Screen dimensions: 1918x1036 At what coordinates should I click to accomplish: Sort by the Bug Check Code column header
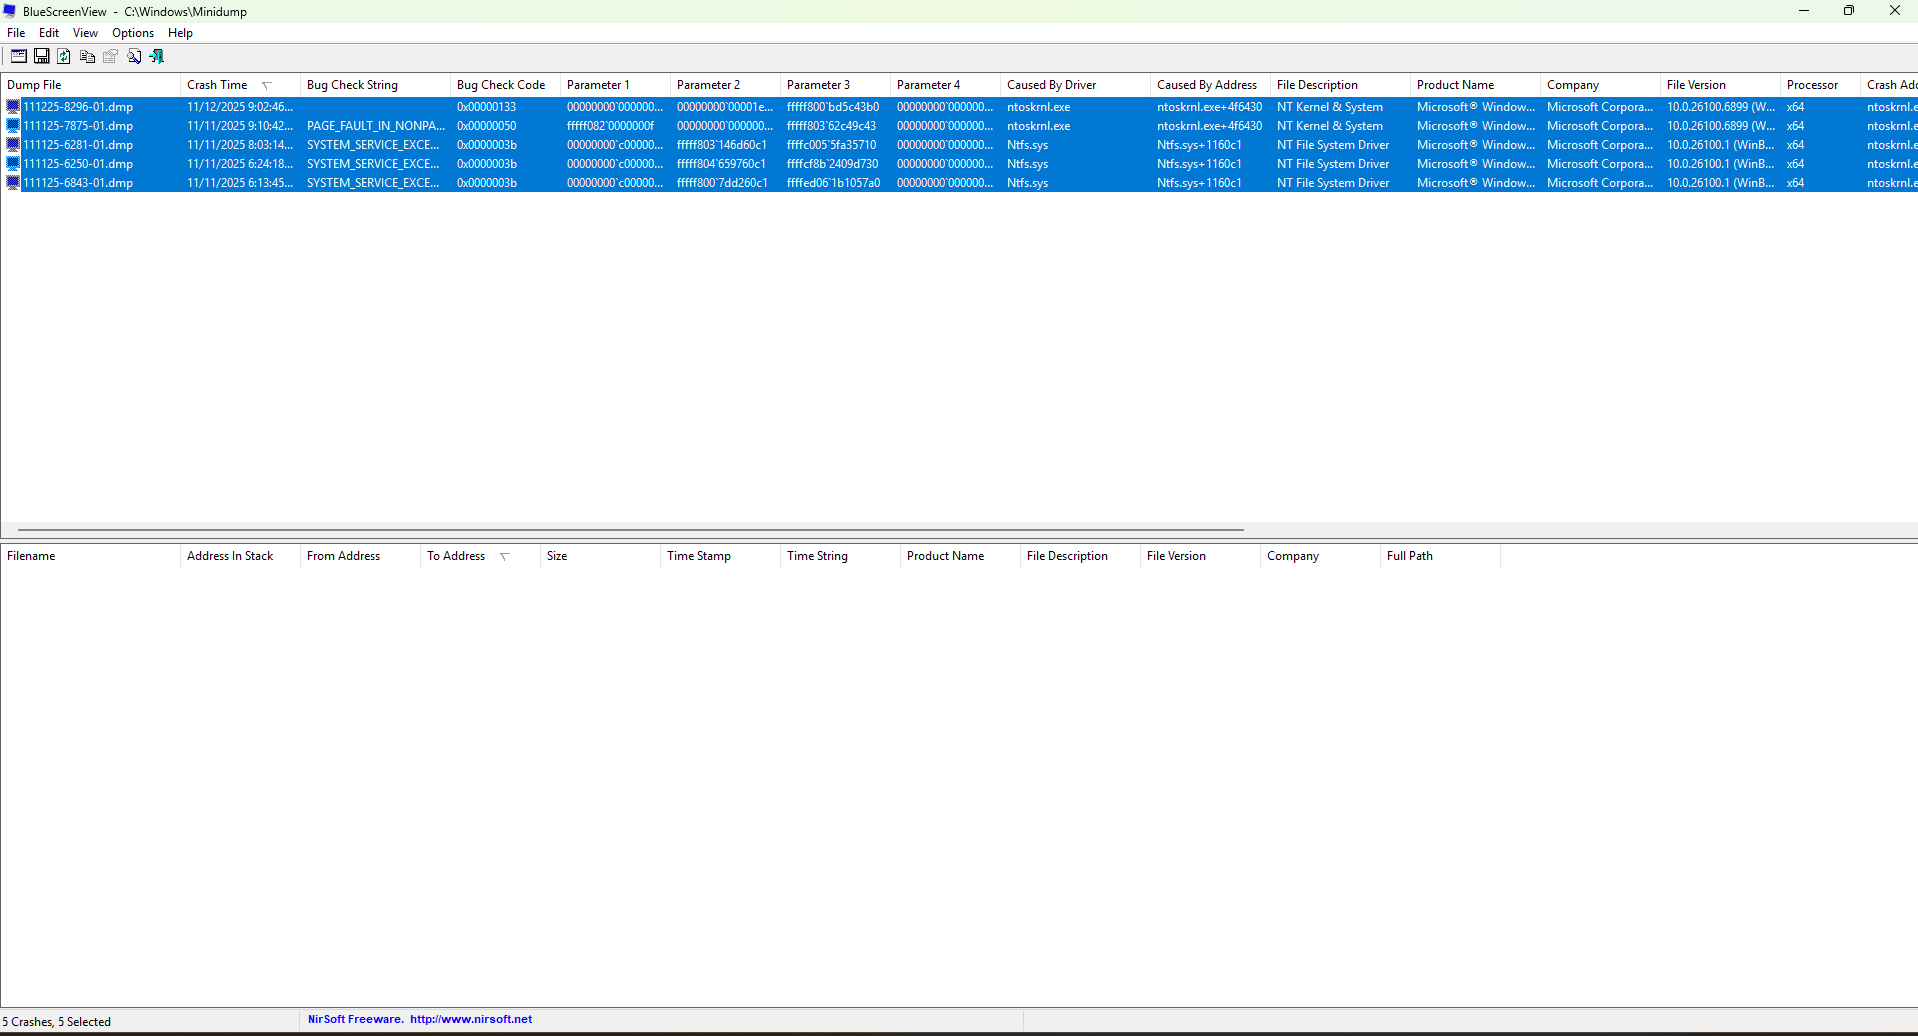tap(505, 85)
